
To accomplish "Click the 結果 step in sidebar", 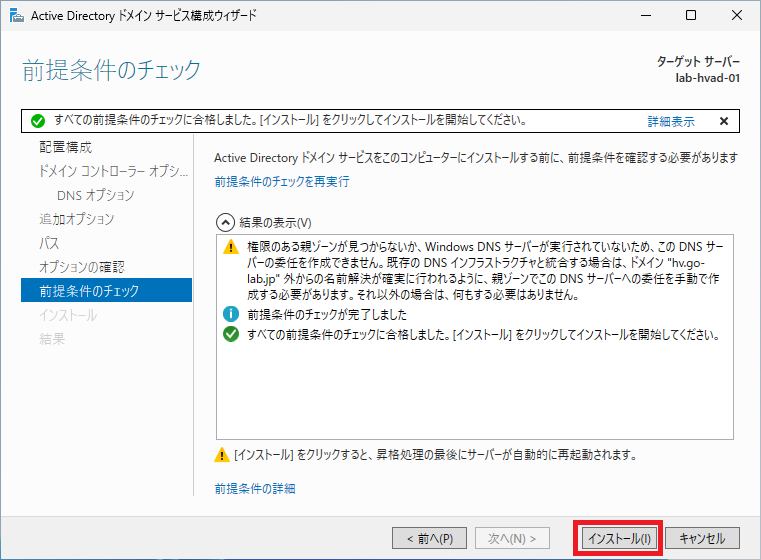I will point(52,339).
